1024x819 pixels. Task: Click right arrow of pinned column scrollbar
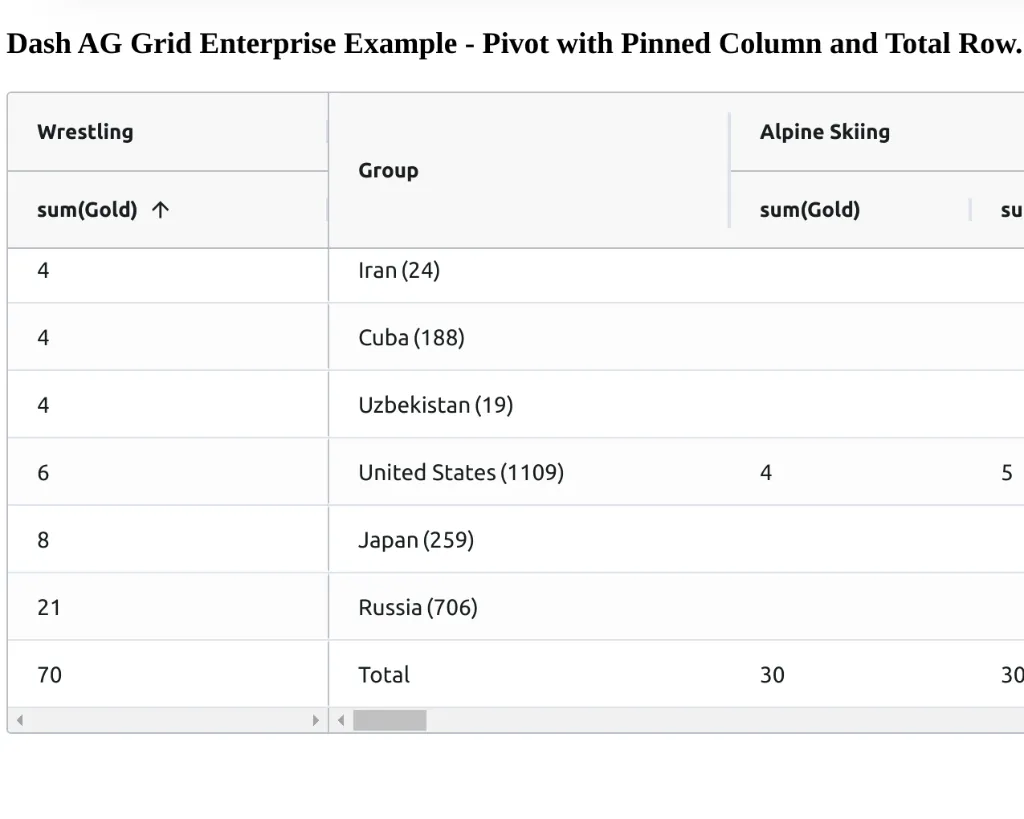pos(316,720)
